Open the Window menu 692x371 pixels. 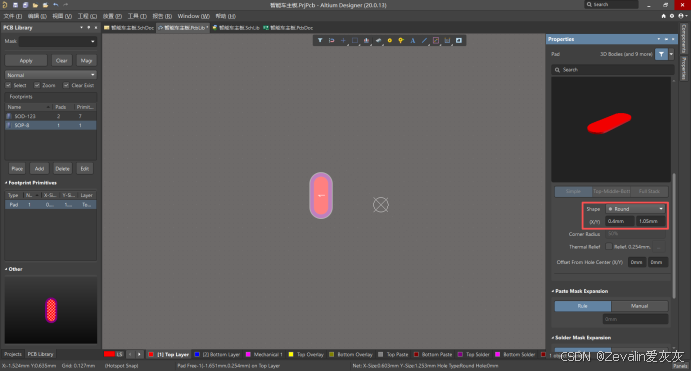coord(193,16)
